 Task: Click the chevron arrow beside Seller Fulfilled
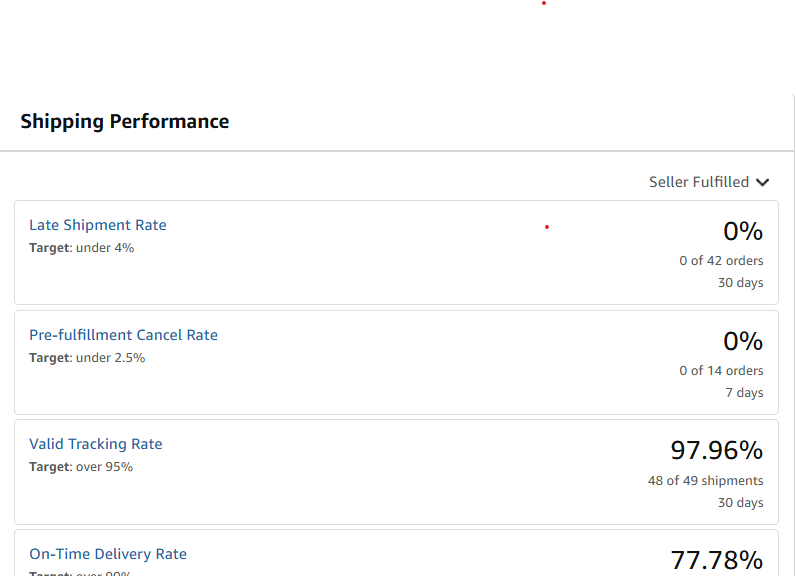click(762, 182)
